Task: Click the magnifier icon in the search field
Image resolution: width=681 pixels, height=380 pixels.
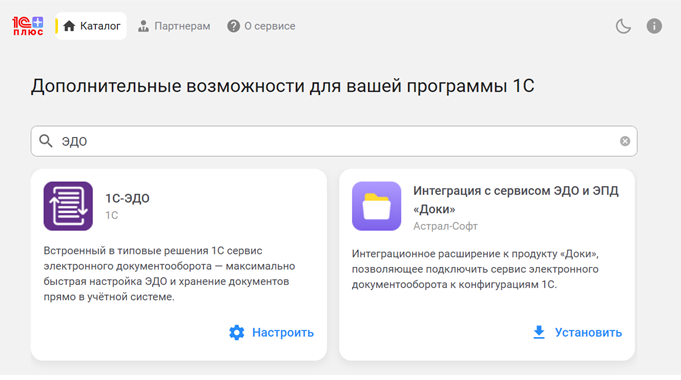Action: tap(46, 141)
